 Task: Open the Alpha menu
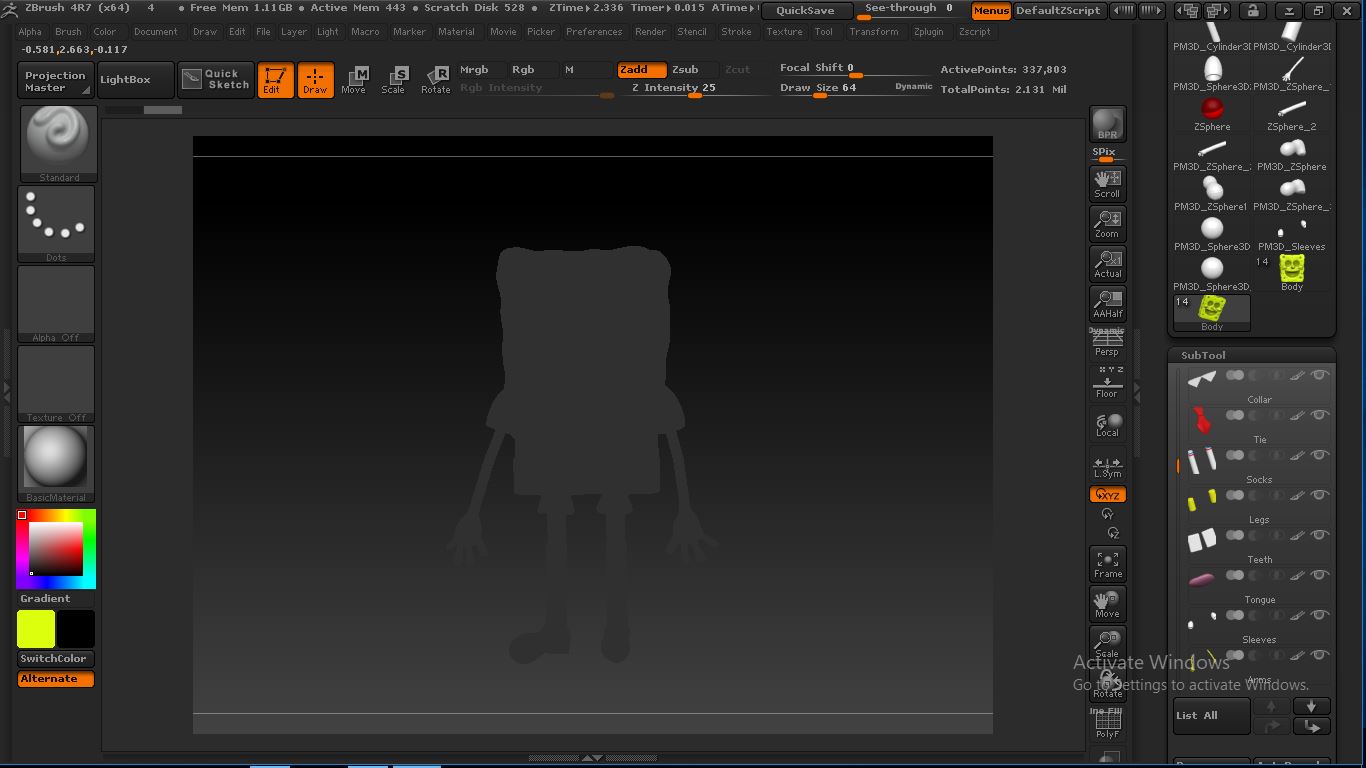pos(30,31)
